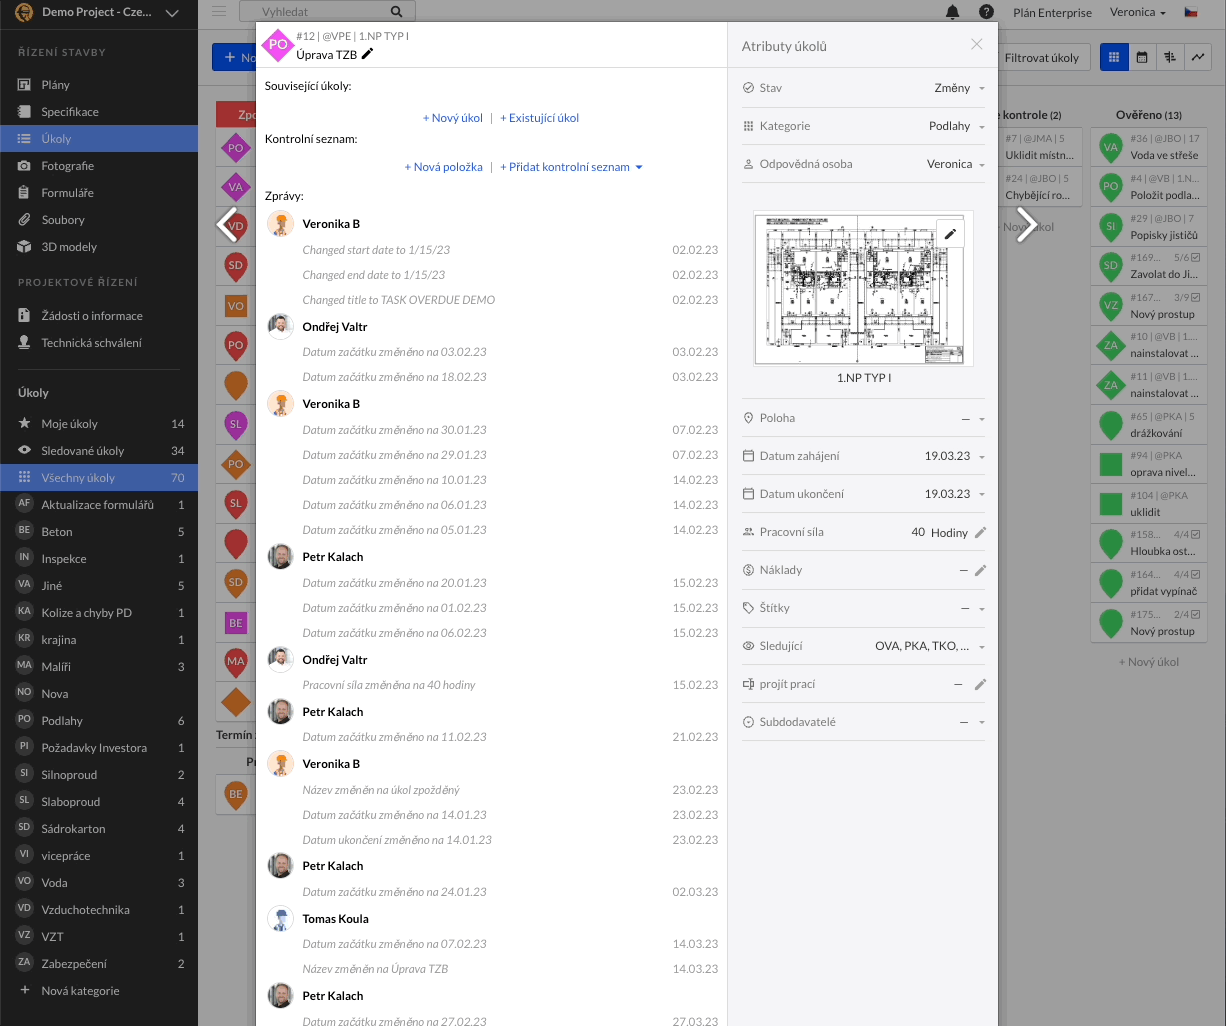The width and height of the screenshot is (1226, 1026).
Task: Open the Stav dropdown showing Změny
Action: point(959,88)
